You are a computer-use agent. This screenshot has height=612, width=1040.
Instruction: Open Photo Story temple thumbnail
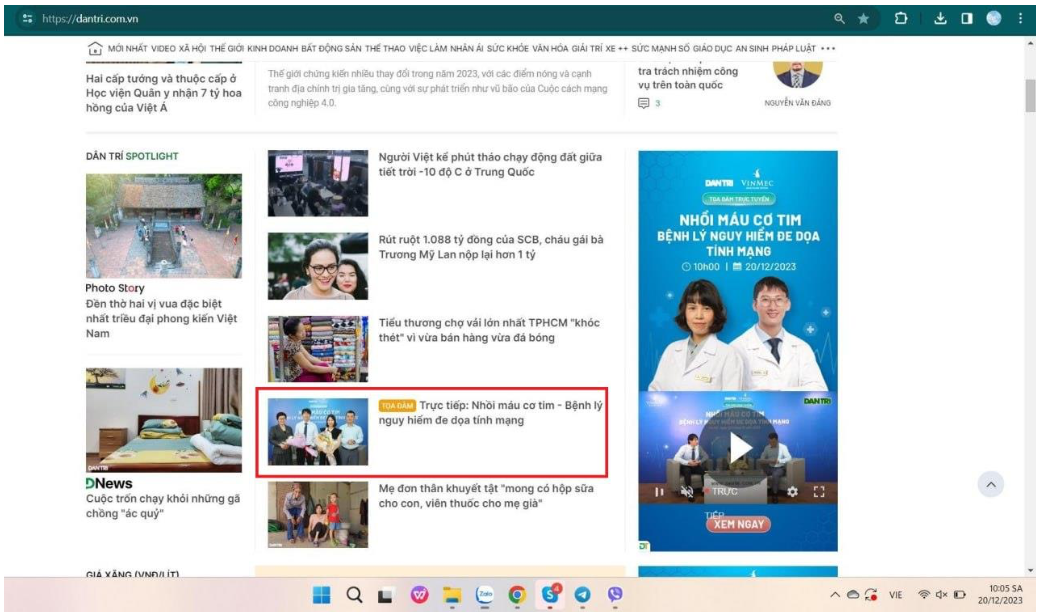tap(164, 226)
